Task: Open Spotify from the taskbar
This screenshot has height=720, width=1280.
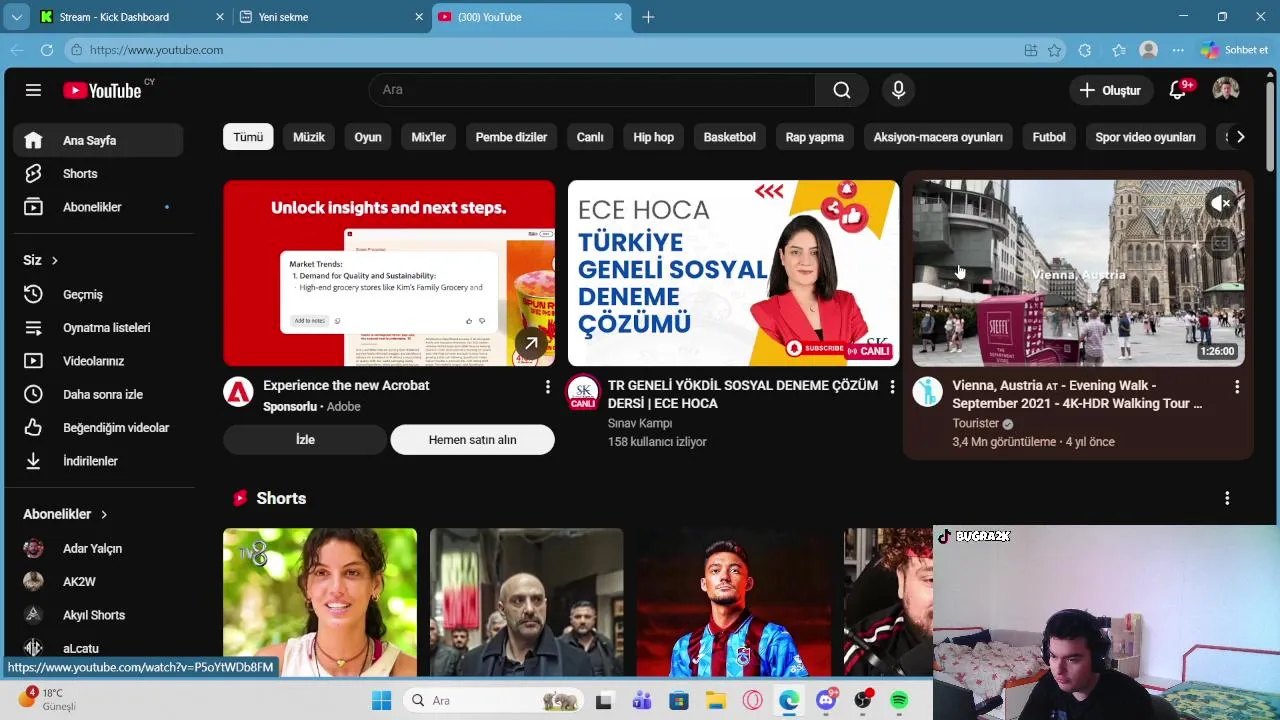Action: pos(899,701)
